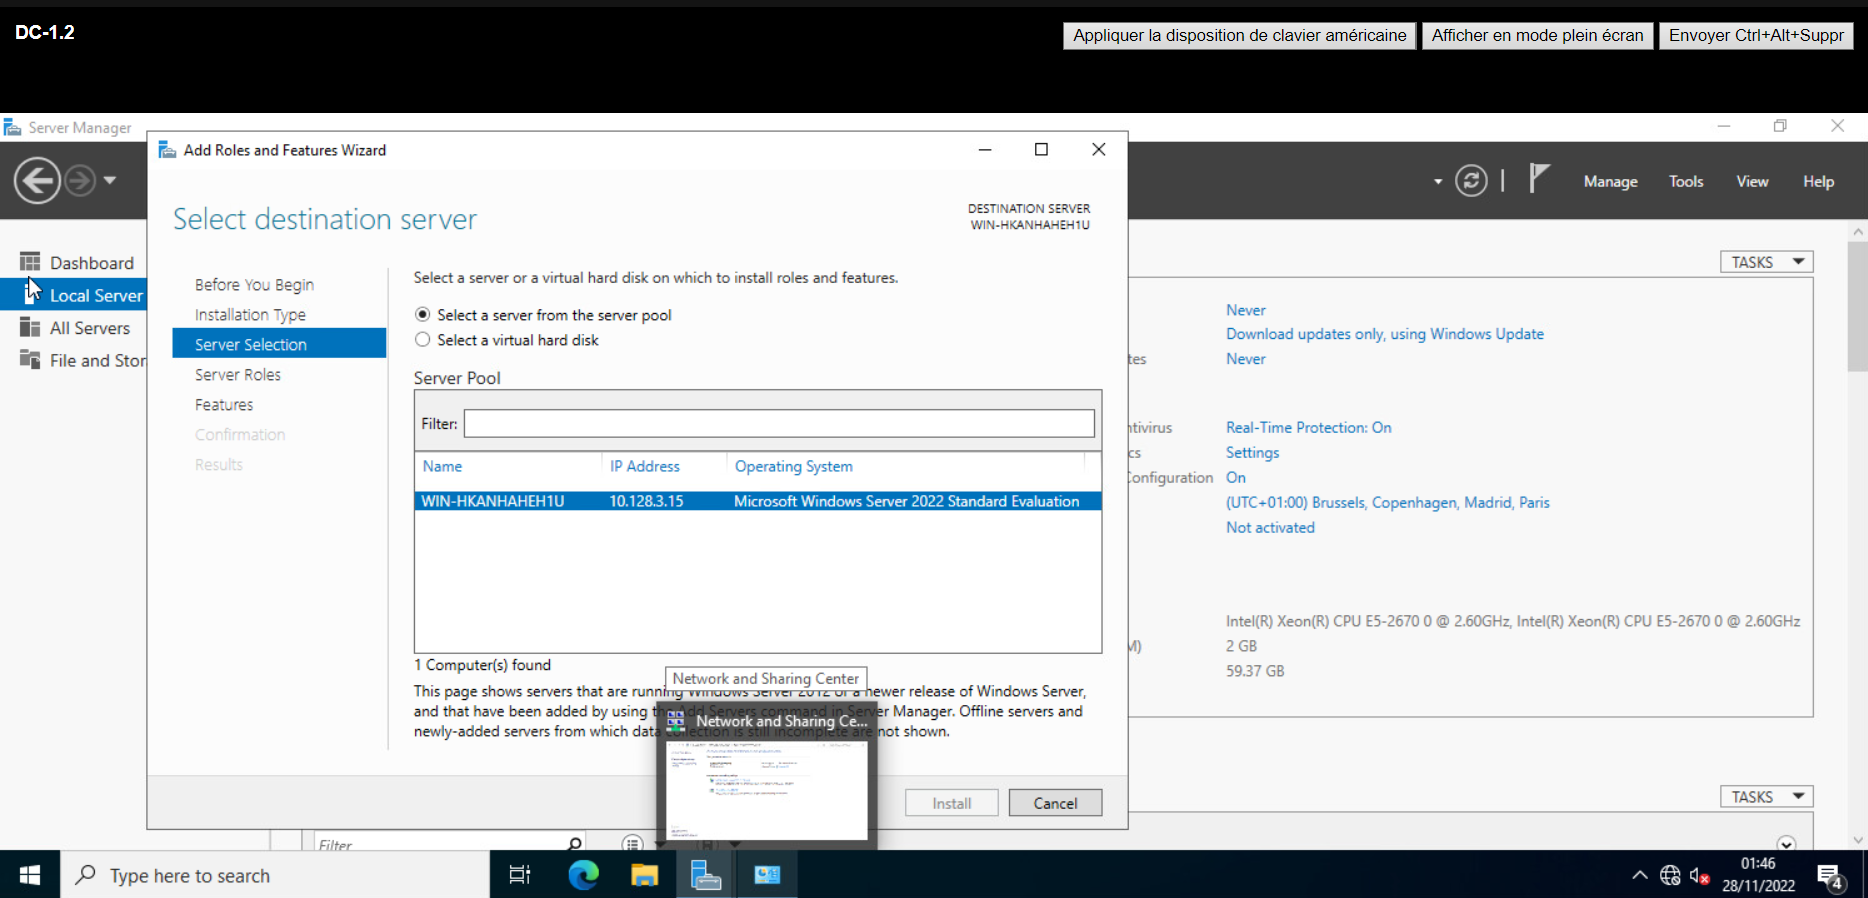The image size is (1868, 898).
Task: Click Real-Time Protection: On link
Action: pyautogui.click(x=1308, y=427)
